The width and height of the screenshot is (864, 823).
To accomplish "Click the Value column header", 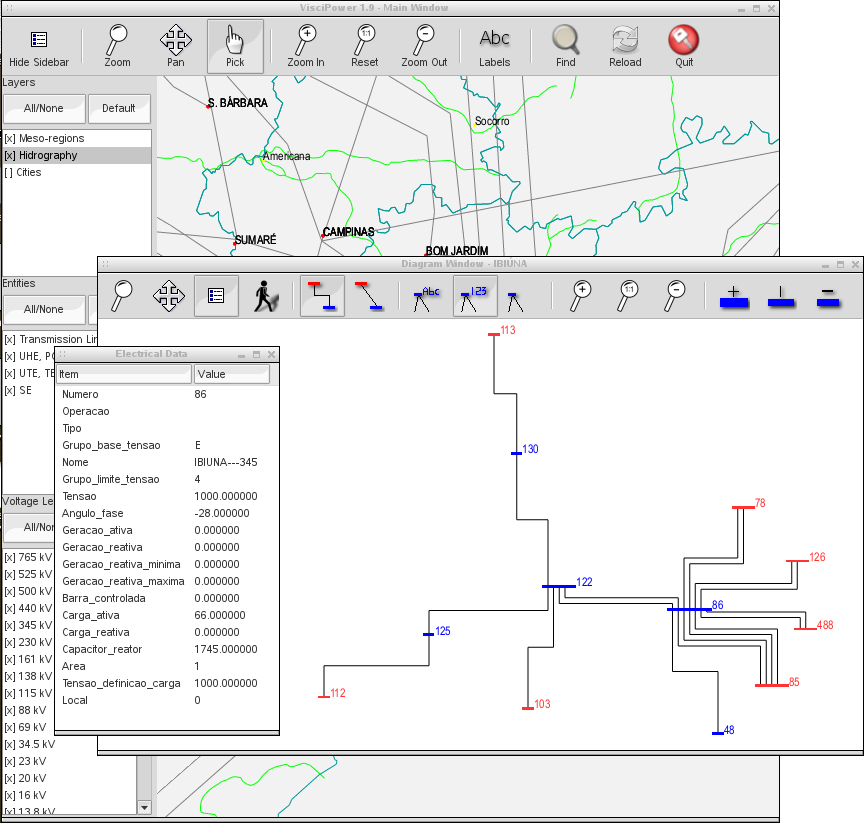I will click(232, 374).
